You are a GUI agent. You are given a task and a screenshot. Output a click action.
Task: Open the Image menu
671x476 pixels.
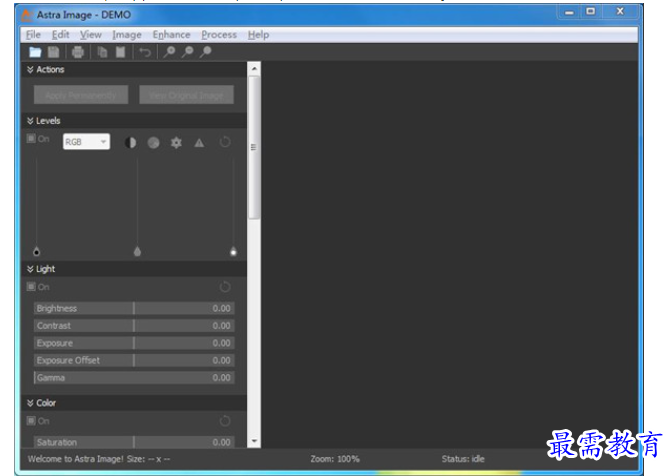click(127, 35)
